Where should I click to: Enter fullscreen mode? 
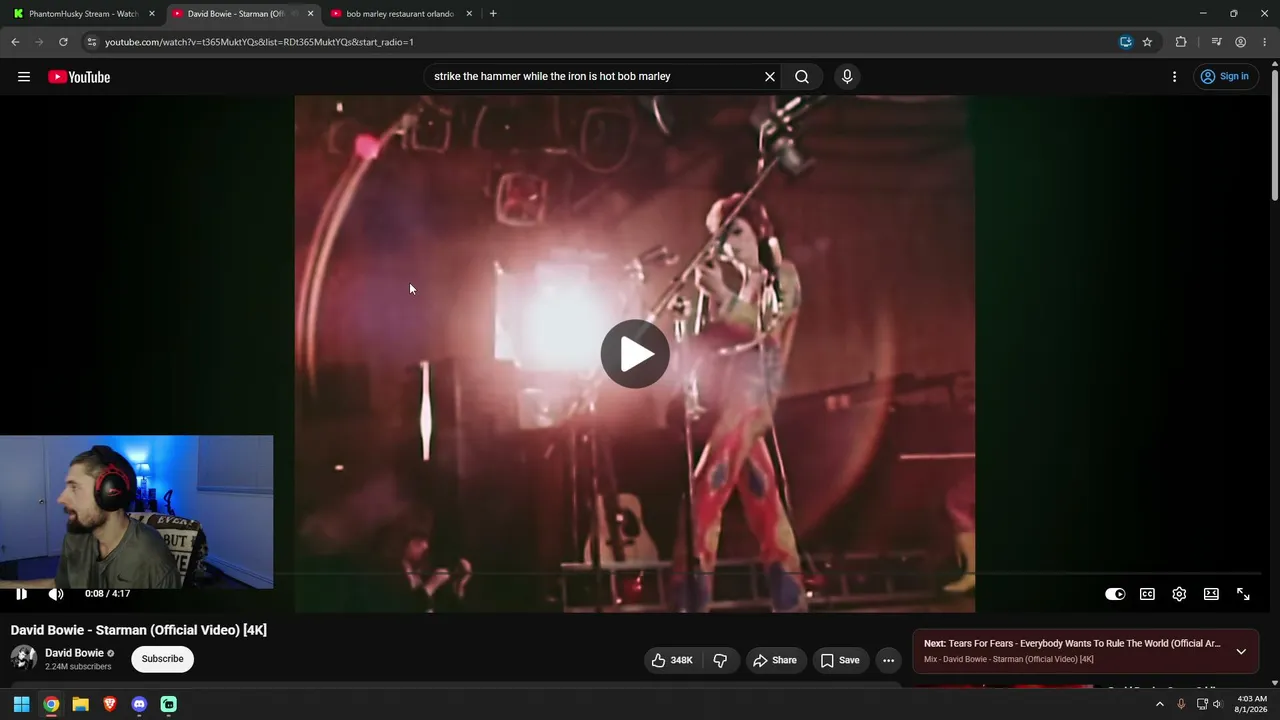[1243, 594]
